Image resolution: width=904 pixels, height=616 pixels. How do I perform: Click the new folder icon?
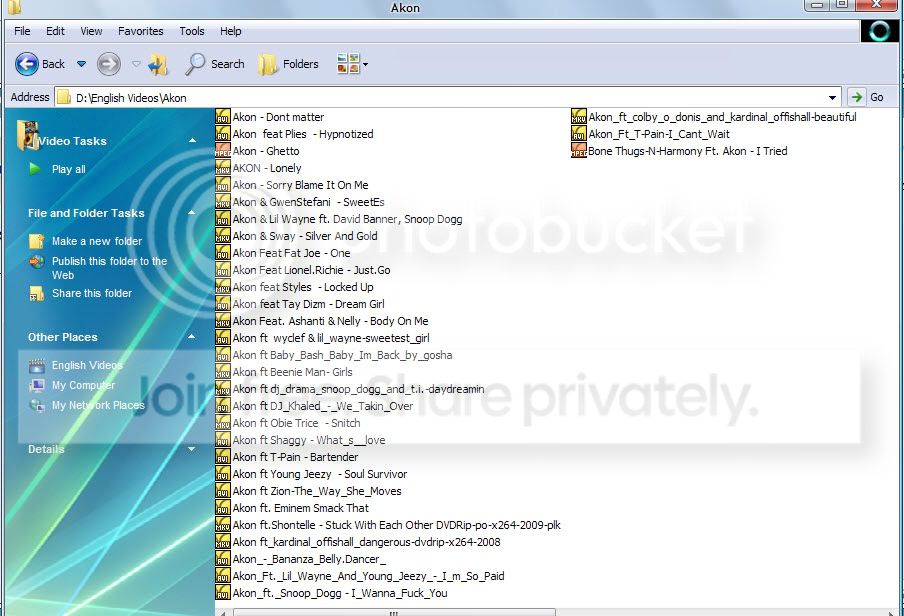point(36,241)
